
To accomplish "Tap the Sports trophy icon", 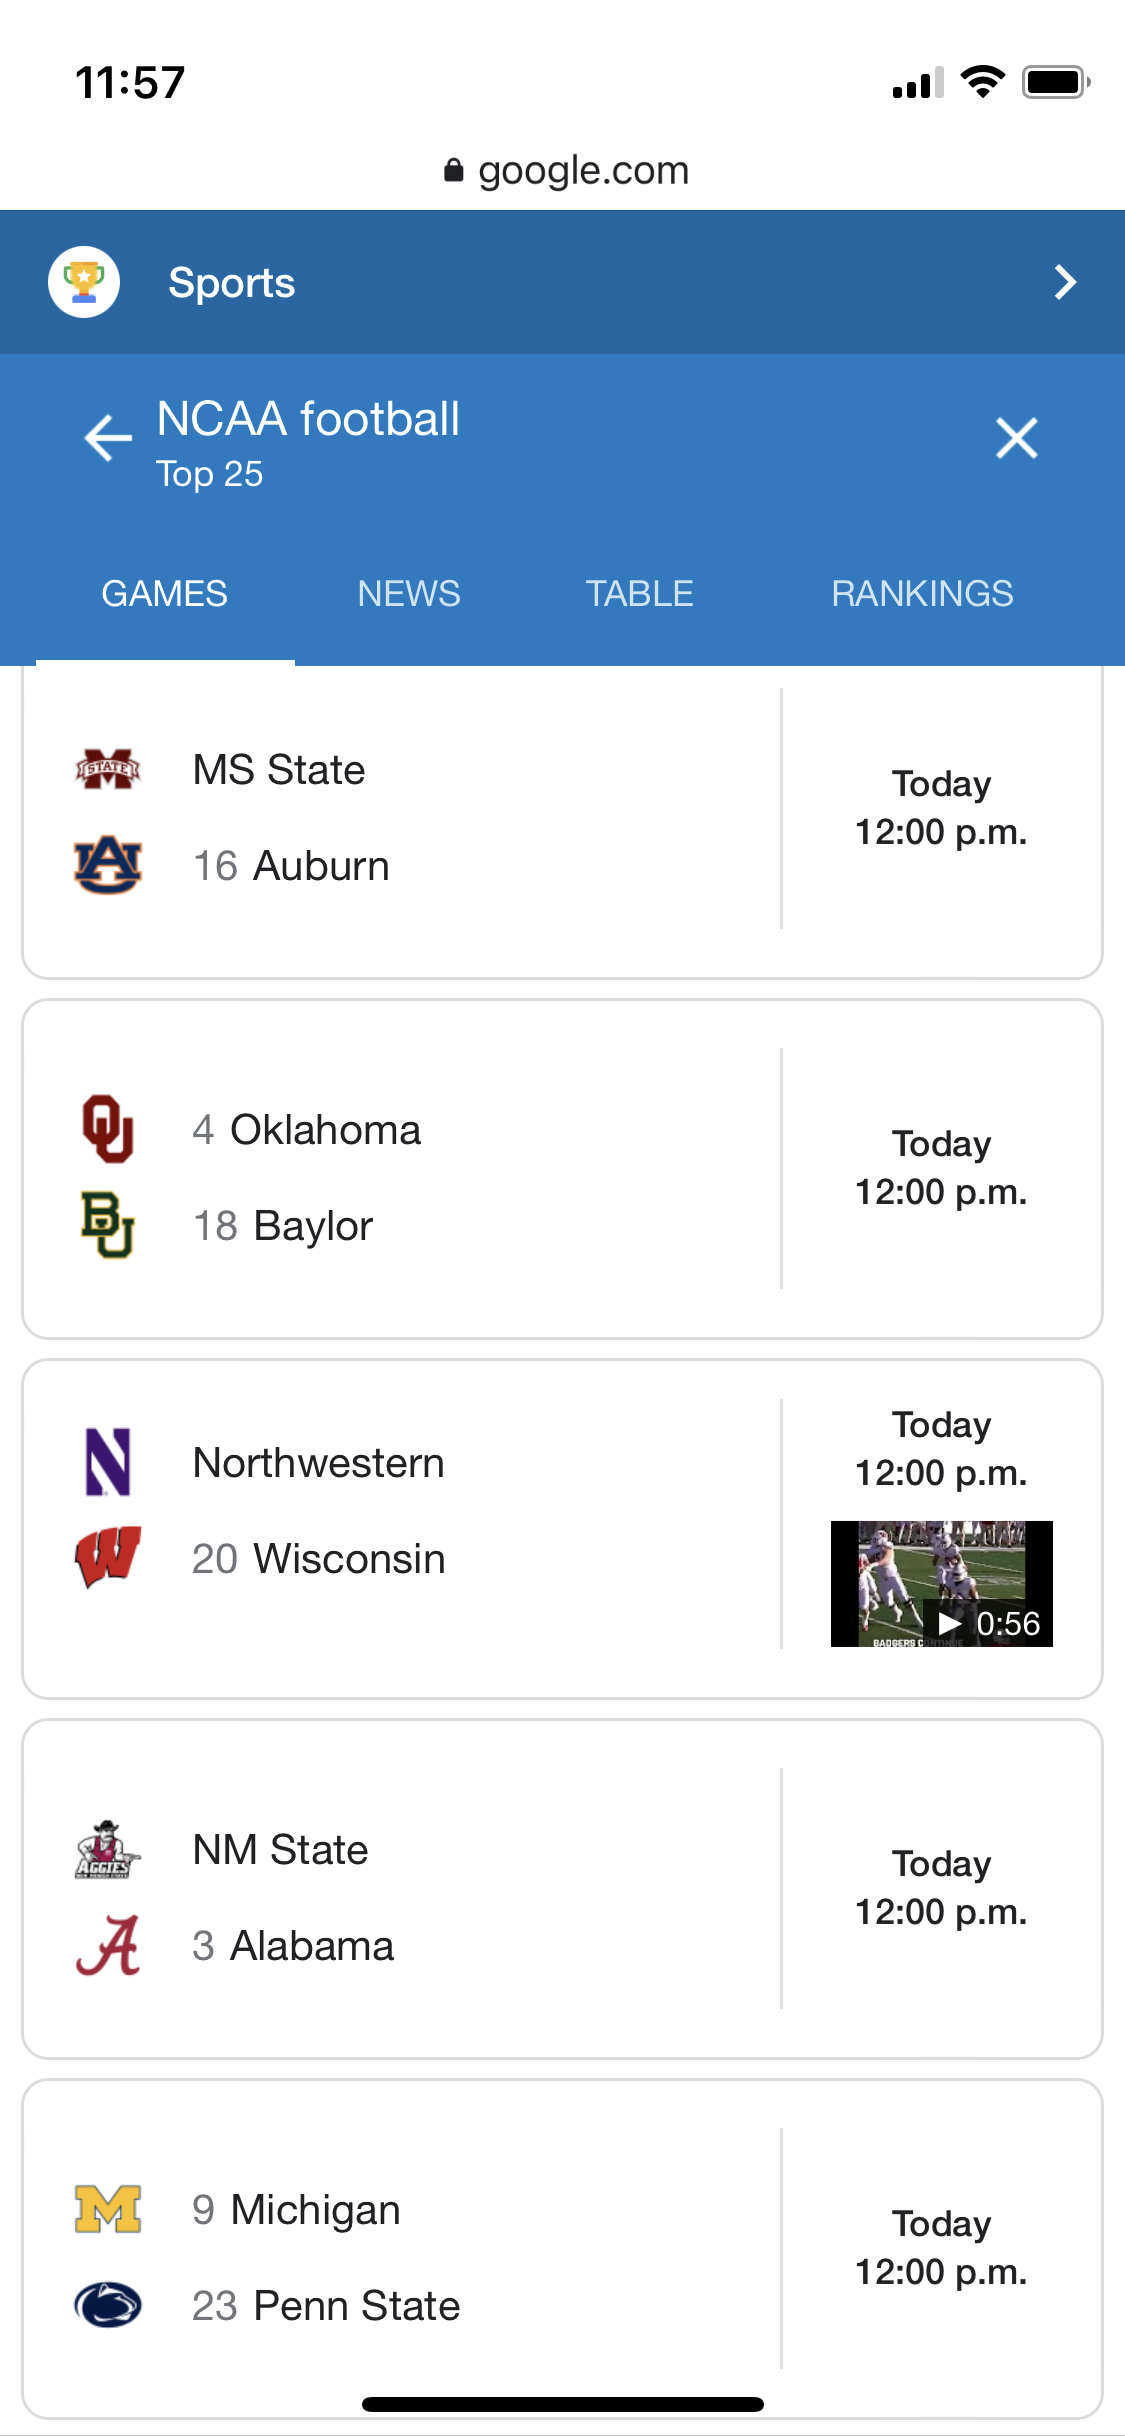I will [84, 282].
